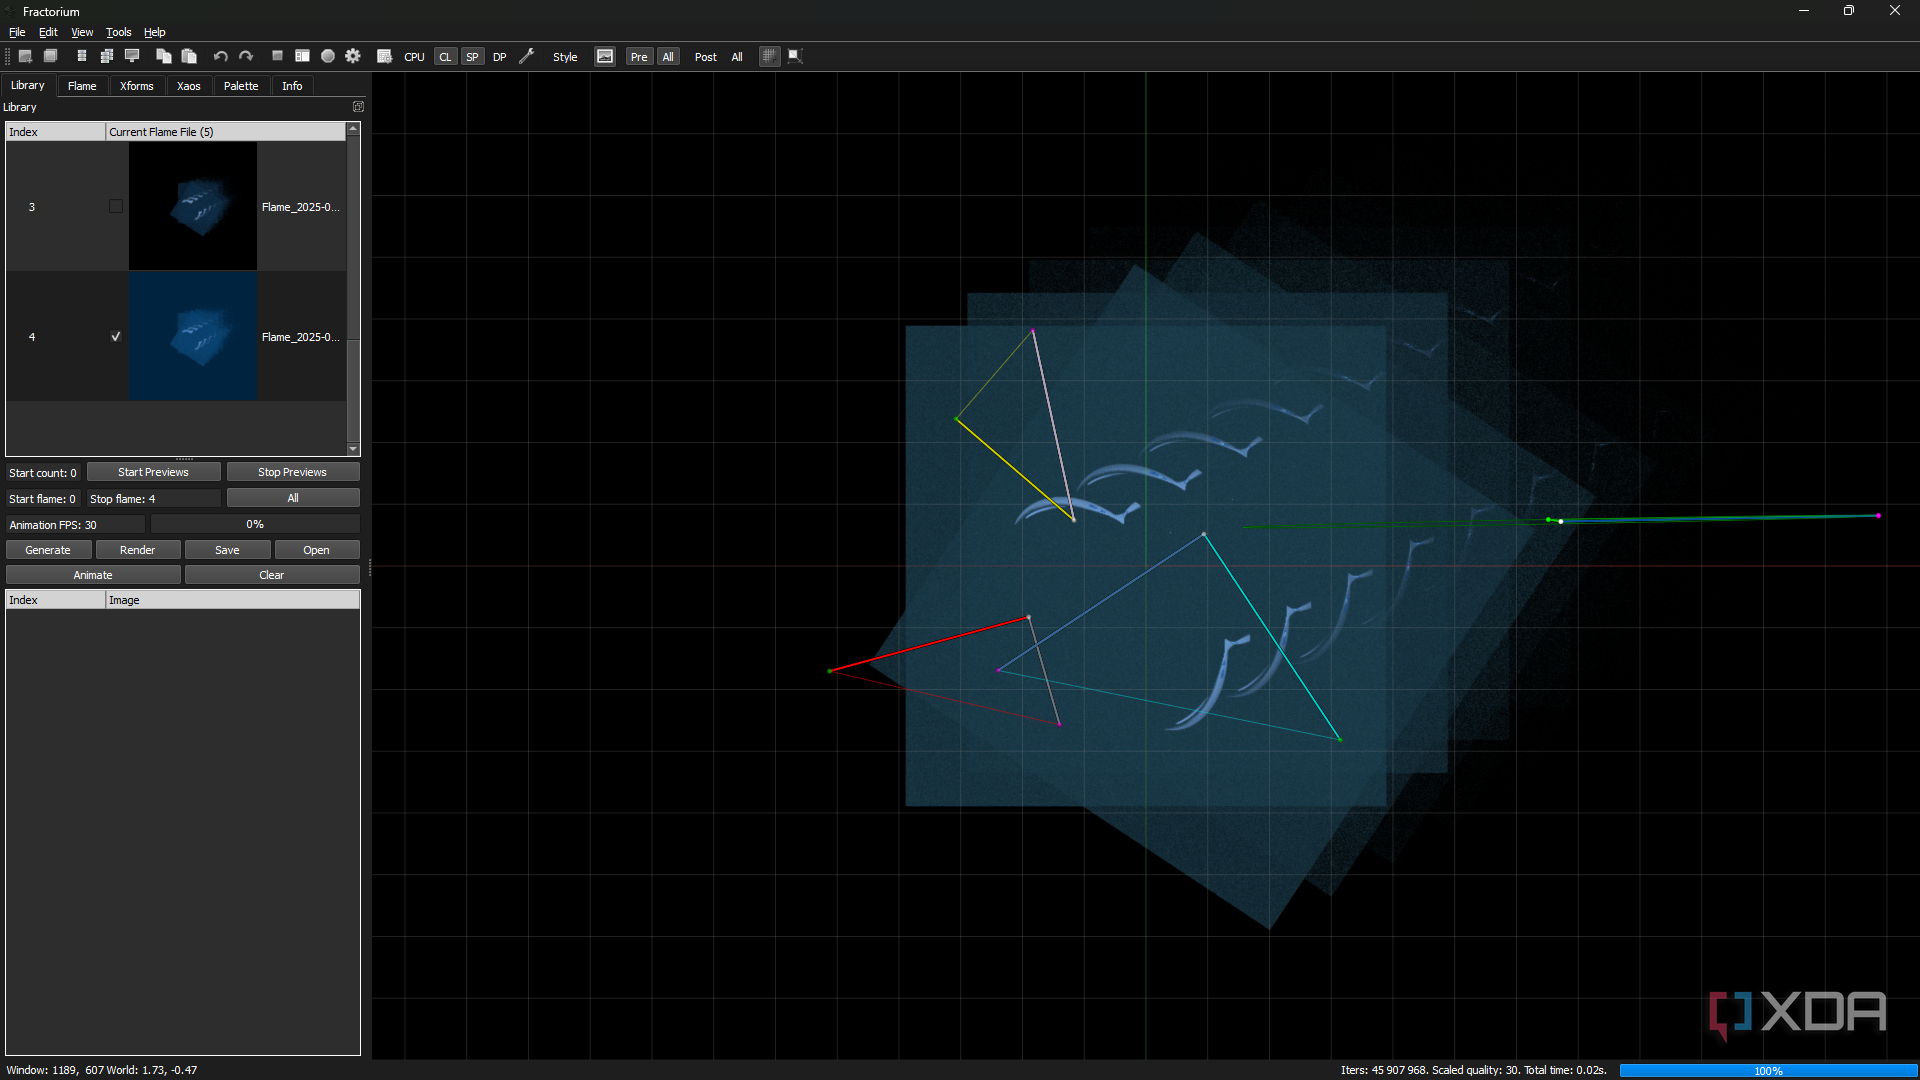Screen dimensions: 1920x1080
Task: Click the save all flames icon
Action: [x=107, y=57]
